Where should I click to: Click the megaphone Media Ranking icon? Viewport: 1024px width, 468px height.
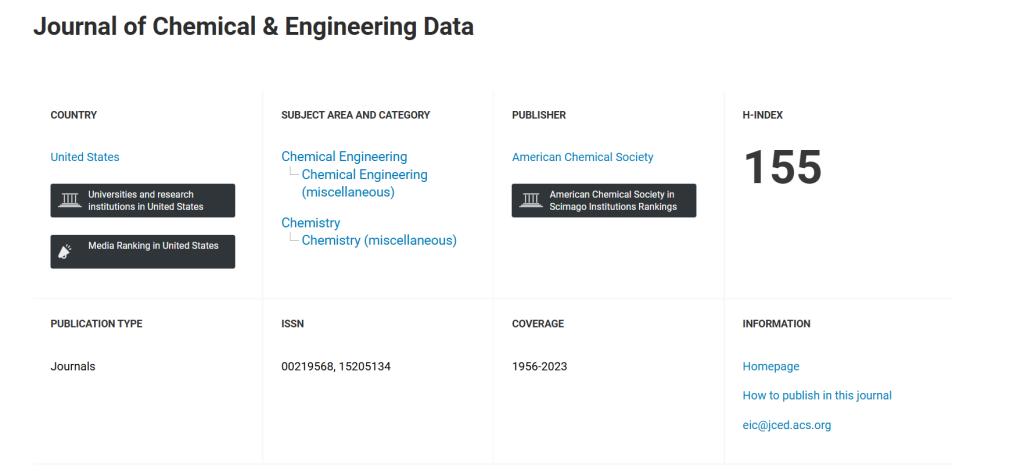click(65, 251)
